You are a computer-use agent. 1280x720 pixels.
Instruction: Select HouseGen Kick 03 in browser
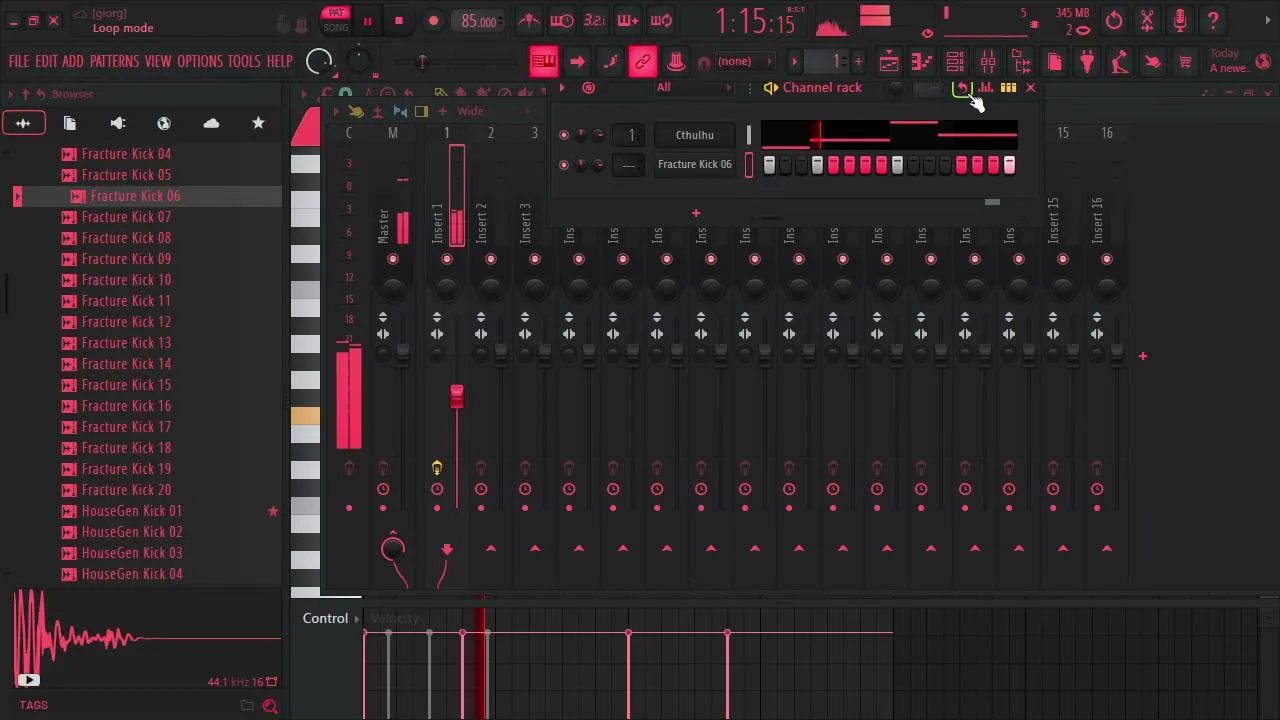click(x=132, y=553)
